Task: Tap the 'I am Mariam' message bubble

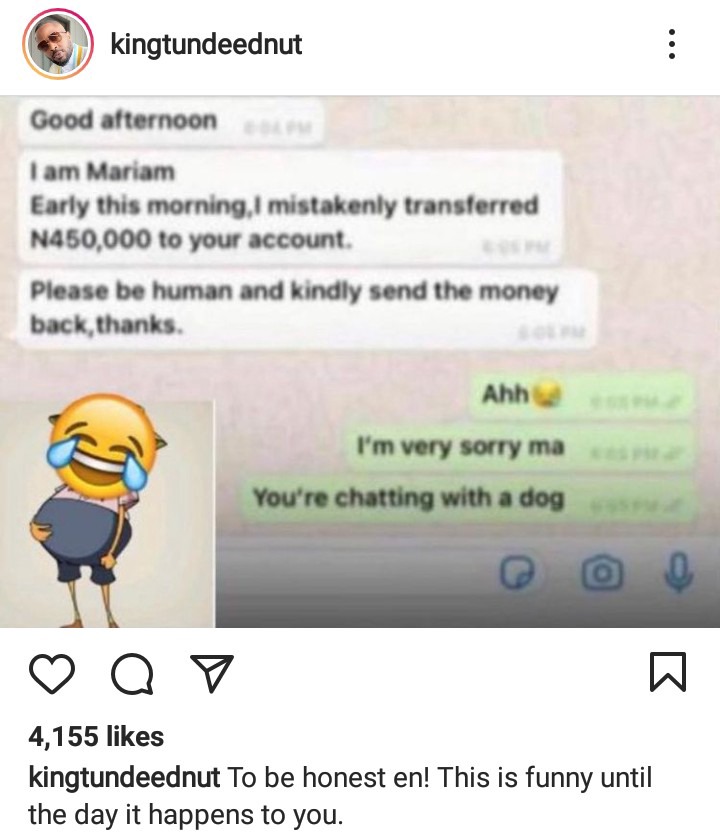Action: coord(290,207)
